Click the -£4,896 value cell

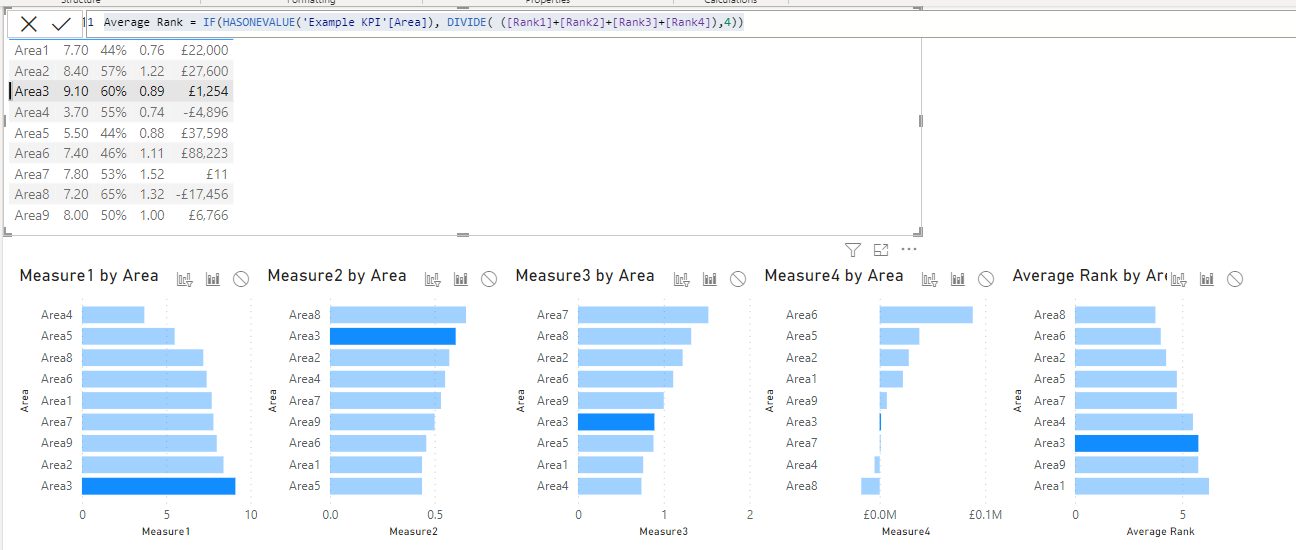[x=206, y=112]
